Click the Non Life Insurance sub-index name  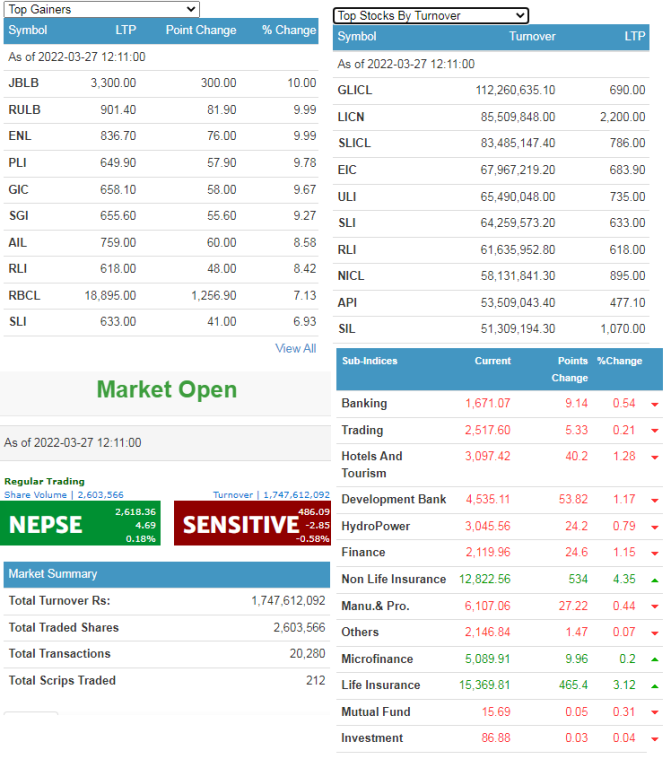tap(394, 579)
